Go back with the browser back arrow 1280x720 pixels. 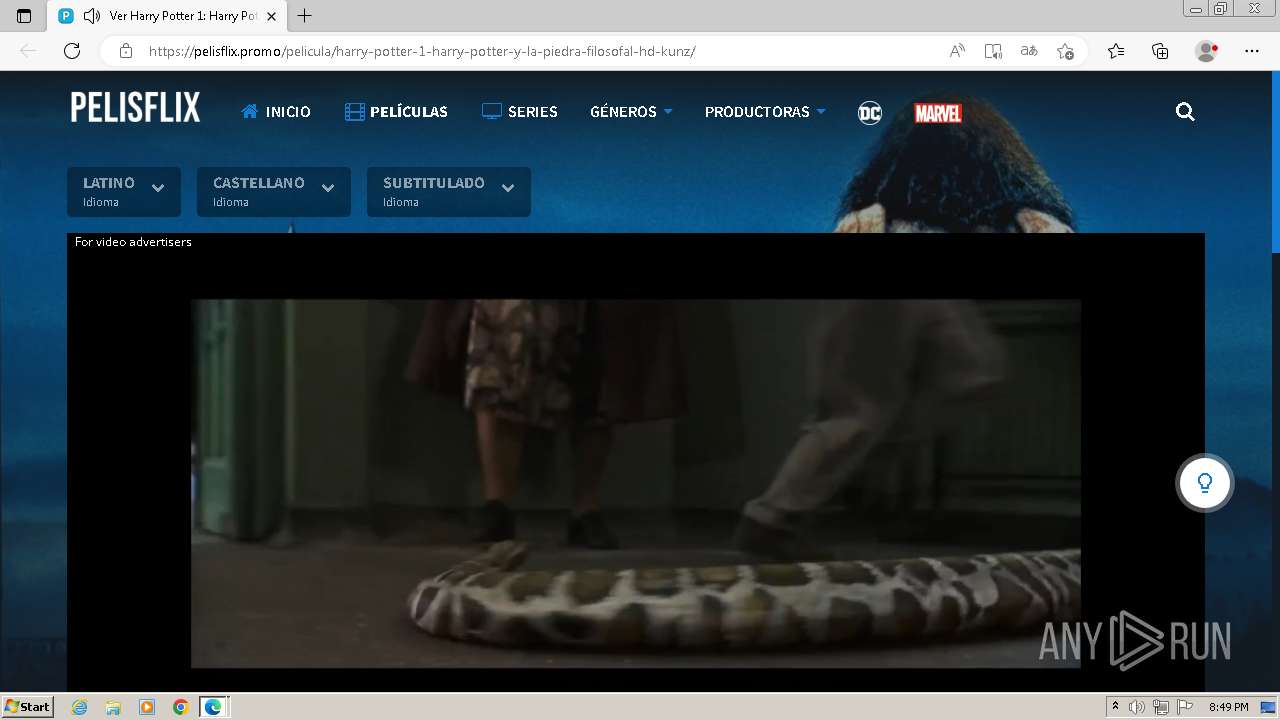[x=28, y=51]
